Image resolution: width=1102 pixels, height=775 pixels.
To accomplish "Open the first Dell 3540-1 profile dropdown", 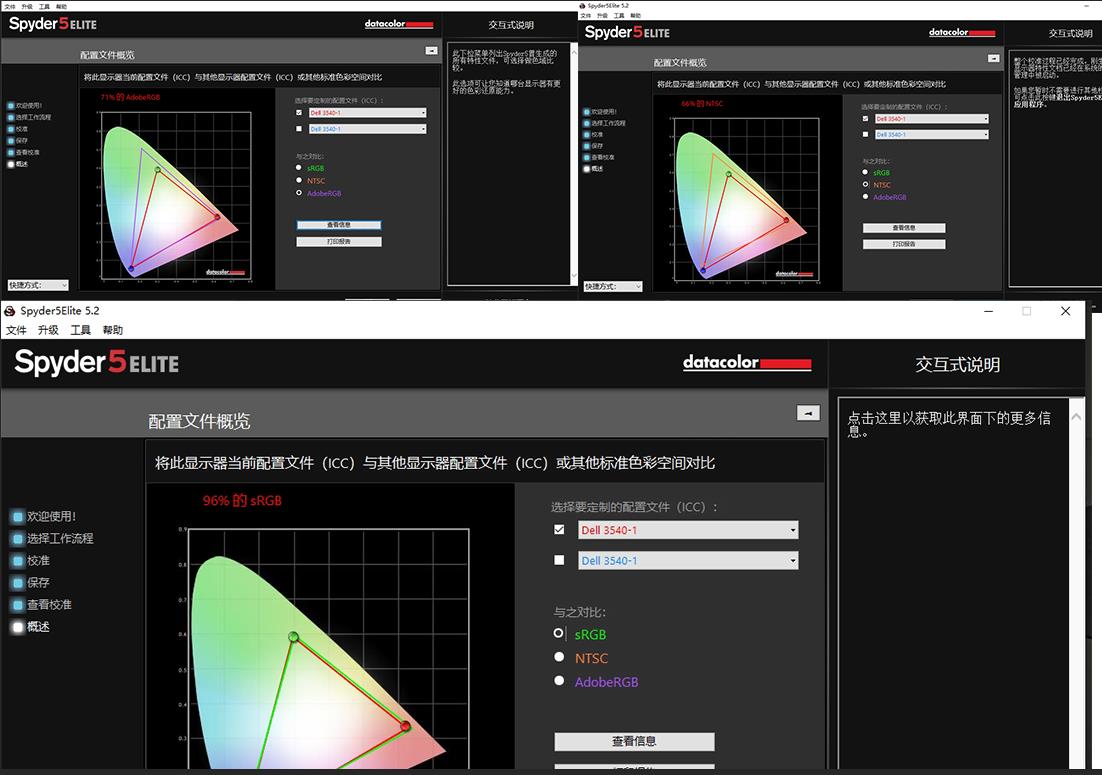I will (x=793, y=530).
